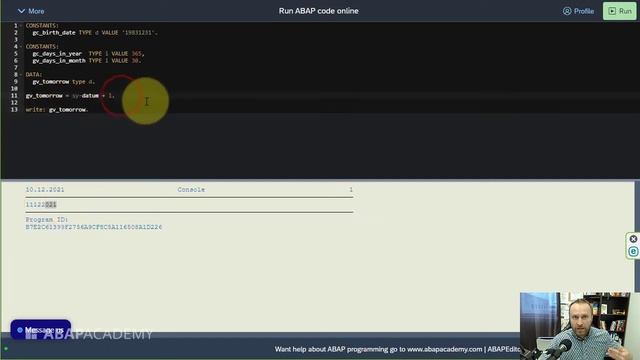Click the footer abapacademy help text
This screenshot has height=360, width=640.
coord(397,349)
